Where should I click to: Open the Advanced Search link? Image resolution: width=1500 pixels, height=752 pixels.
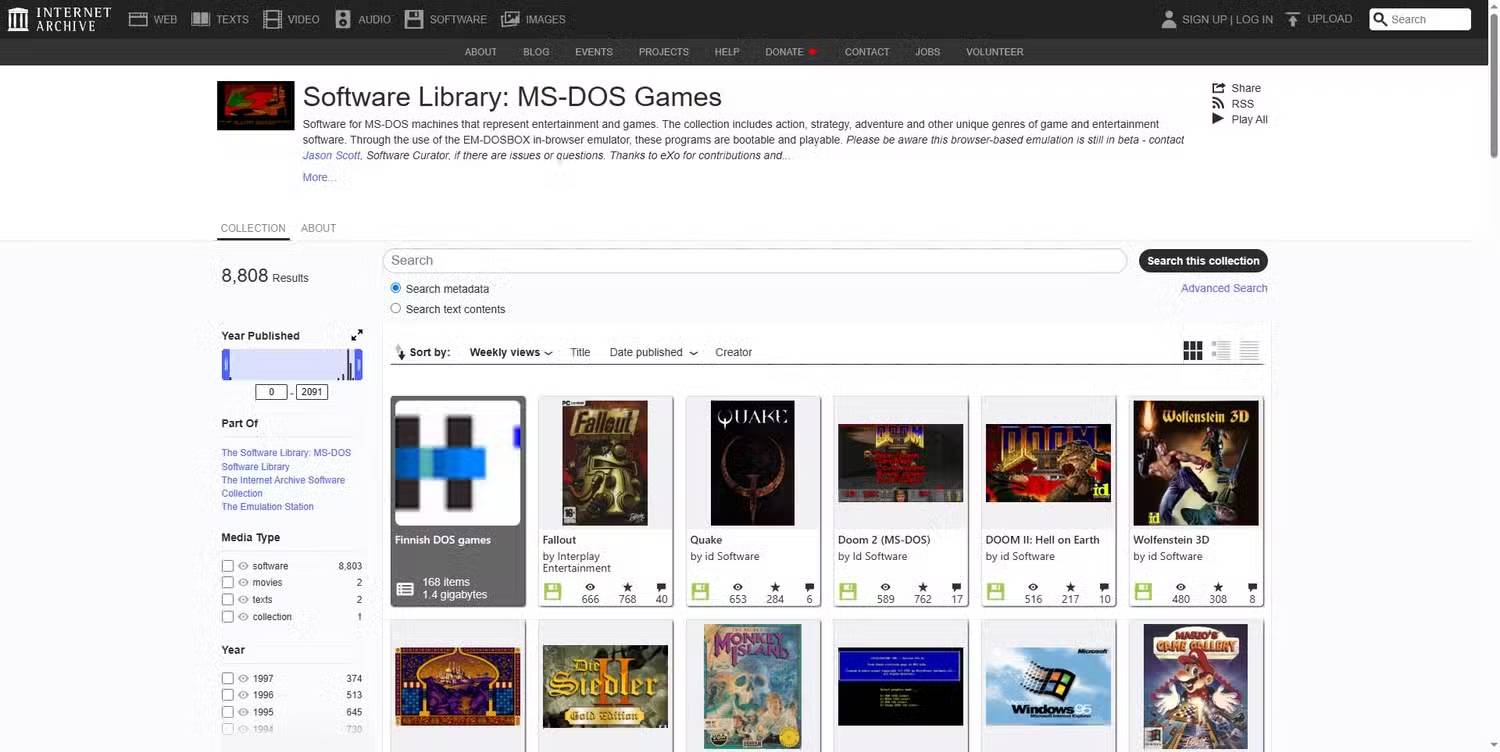pyautogui.click(x=1224, y=288)
